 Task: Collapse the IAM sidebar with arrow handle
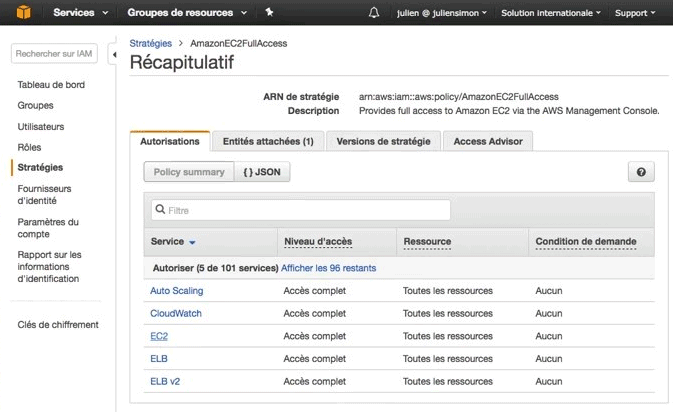[114, 55]
